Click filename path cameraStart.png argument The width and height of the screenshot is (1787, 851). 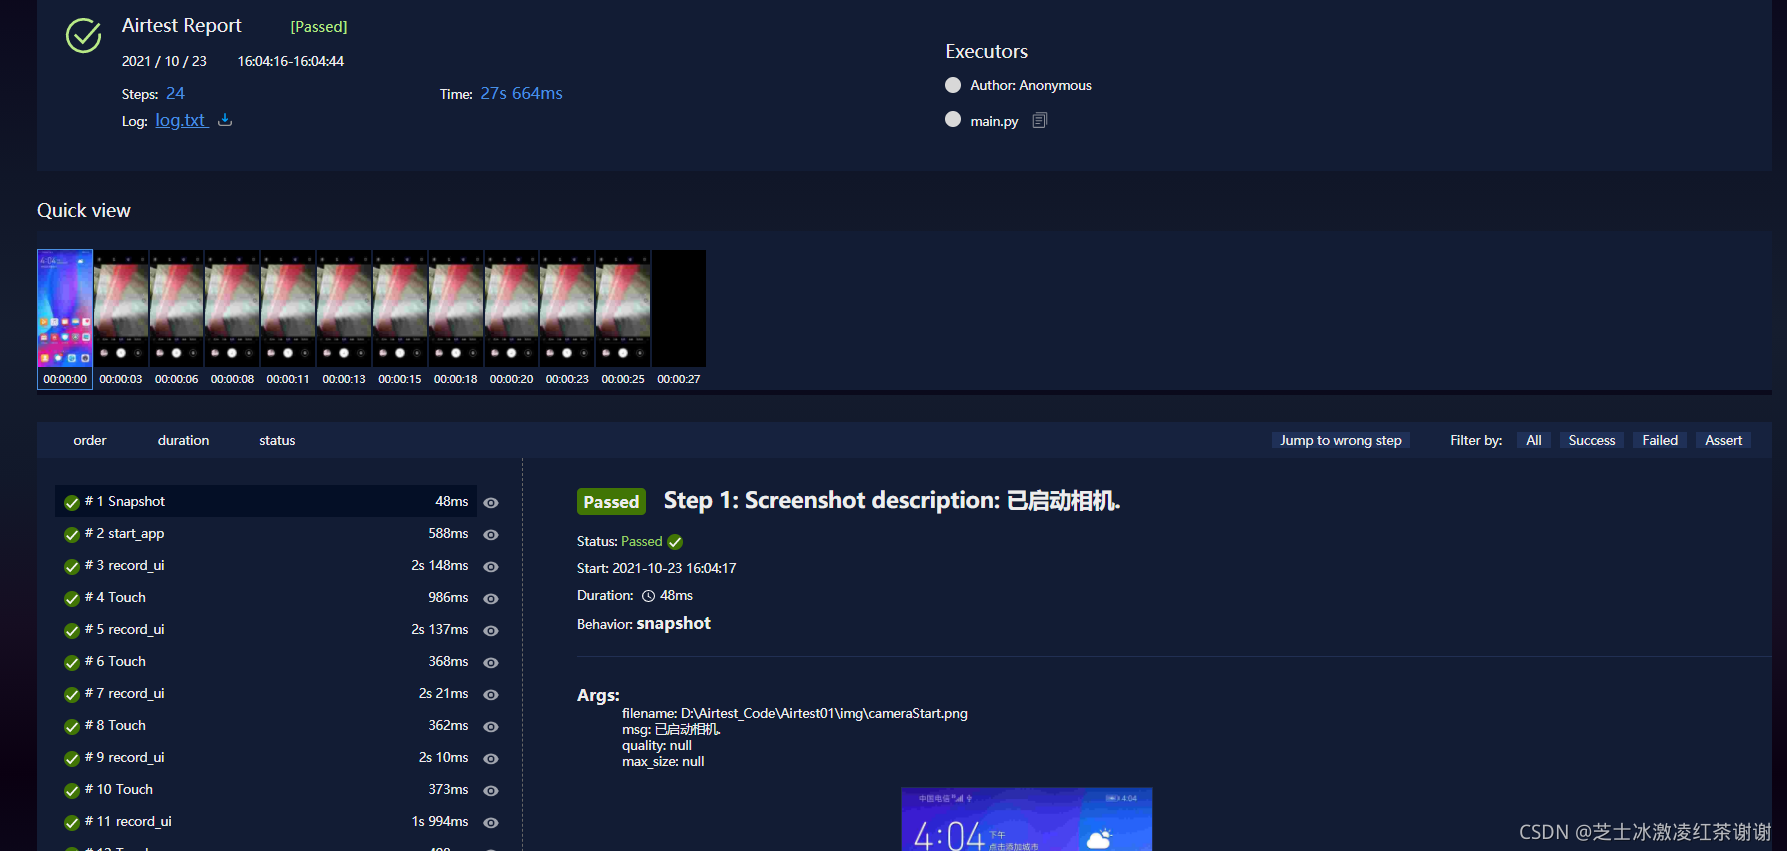(x=795, y=713)
